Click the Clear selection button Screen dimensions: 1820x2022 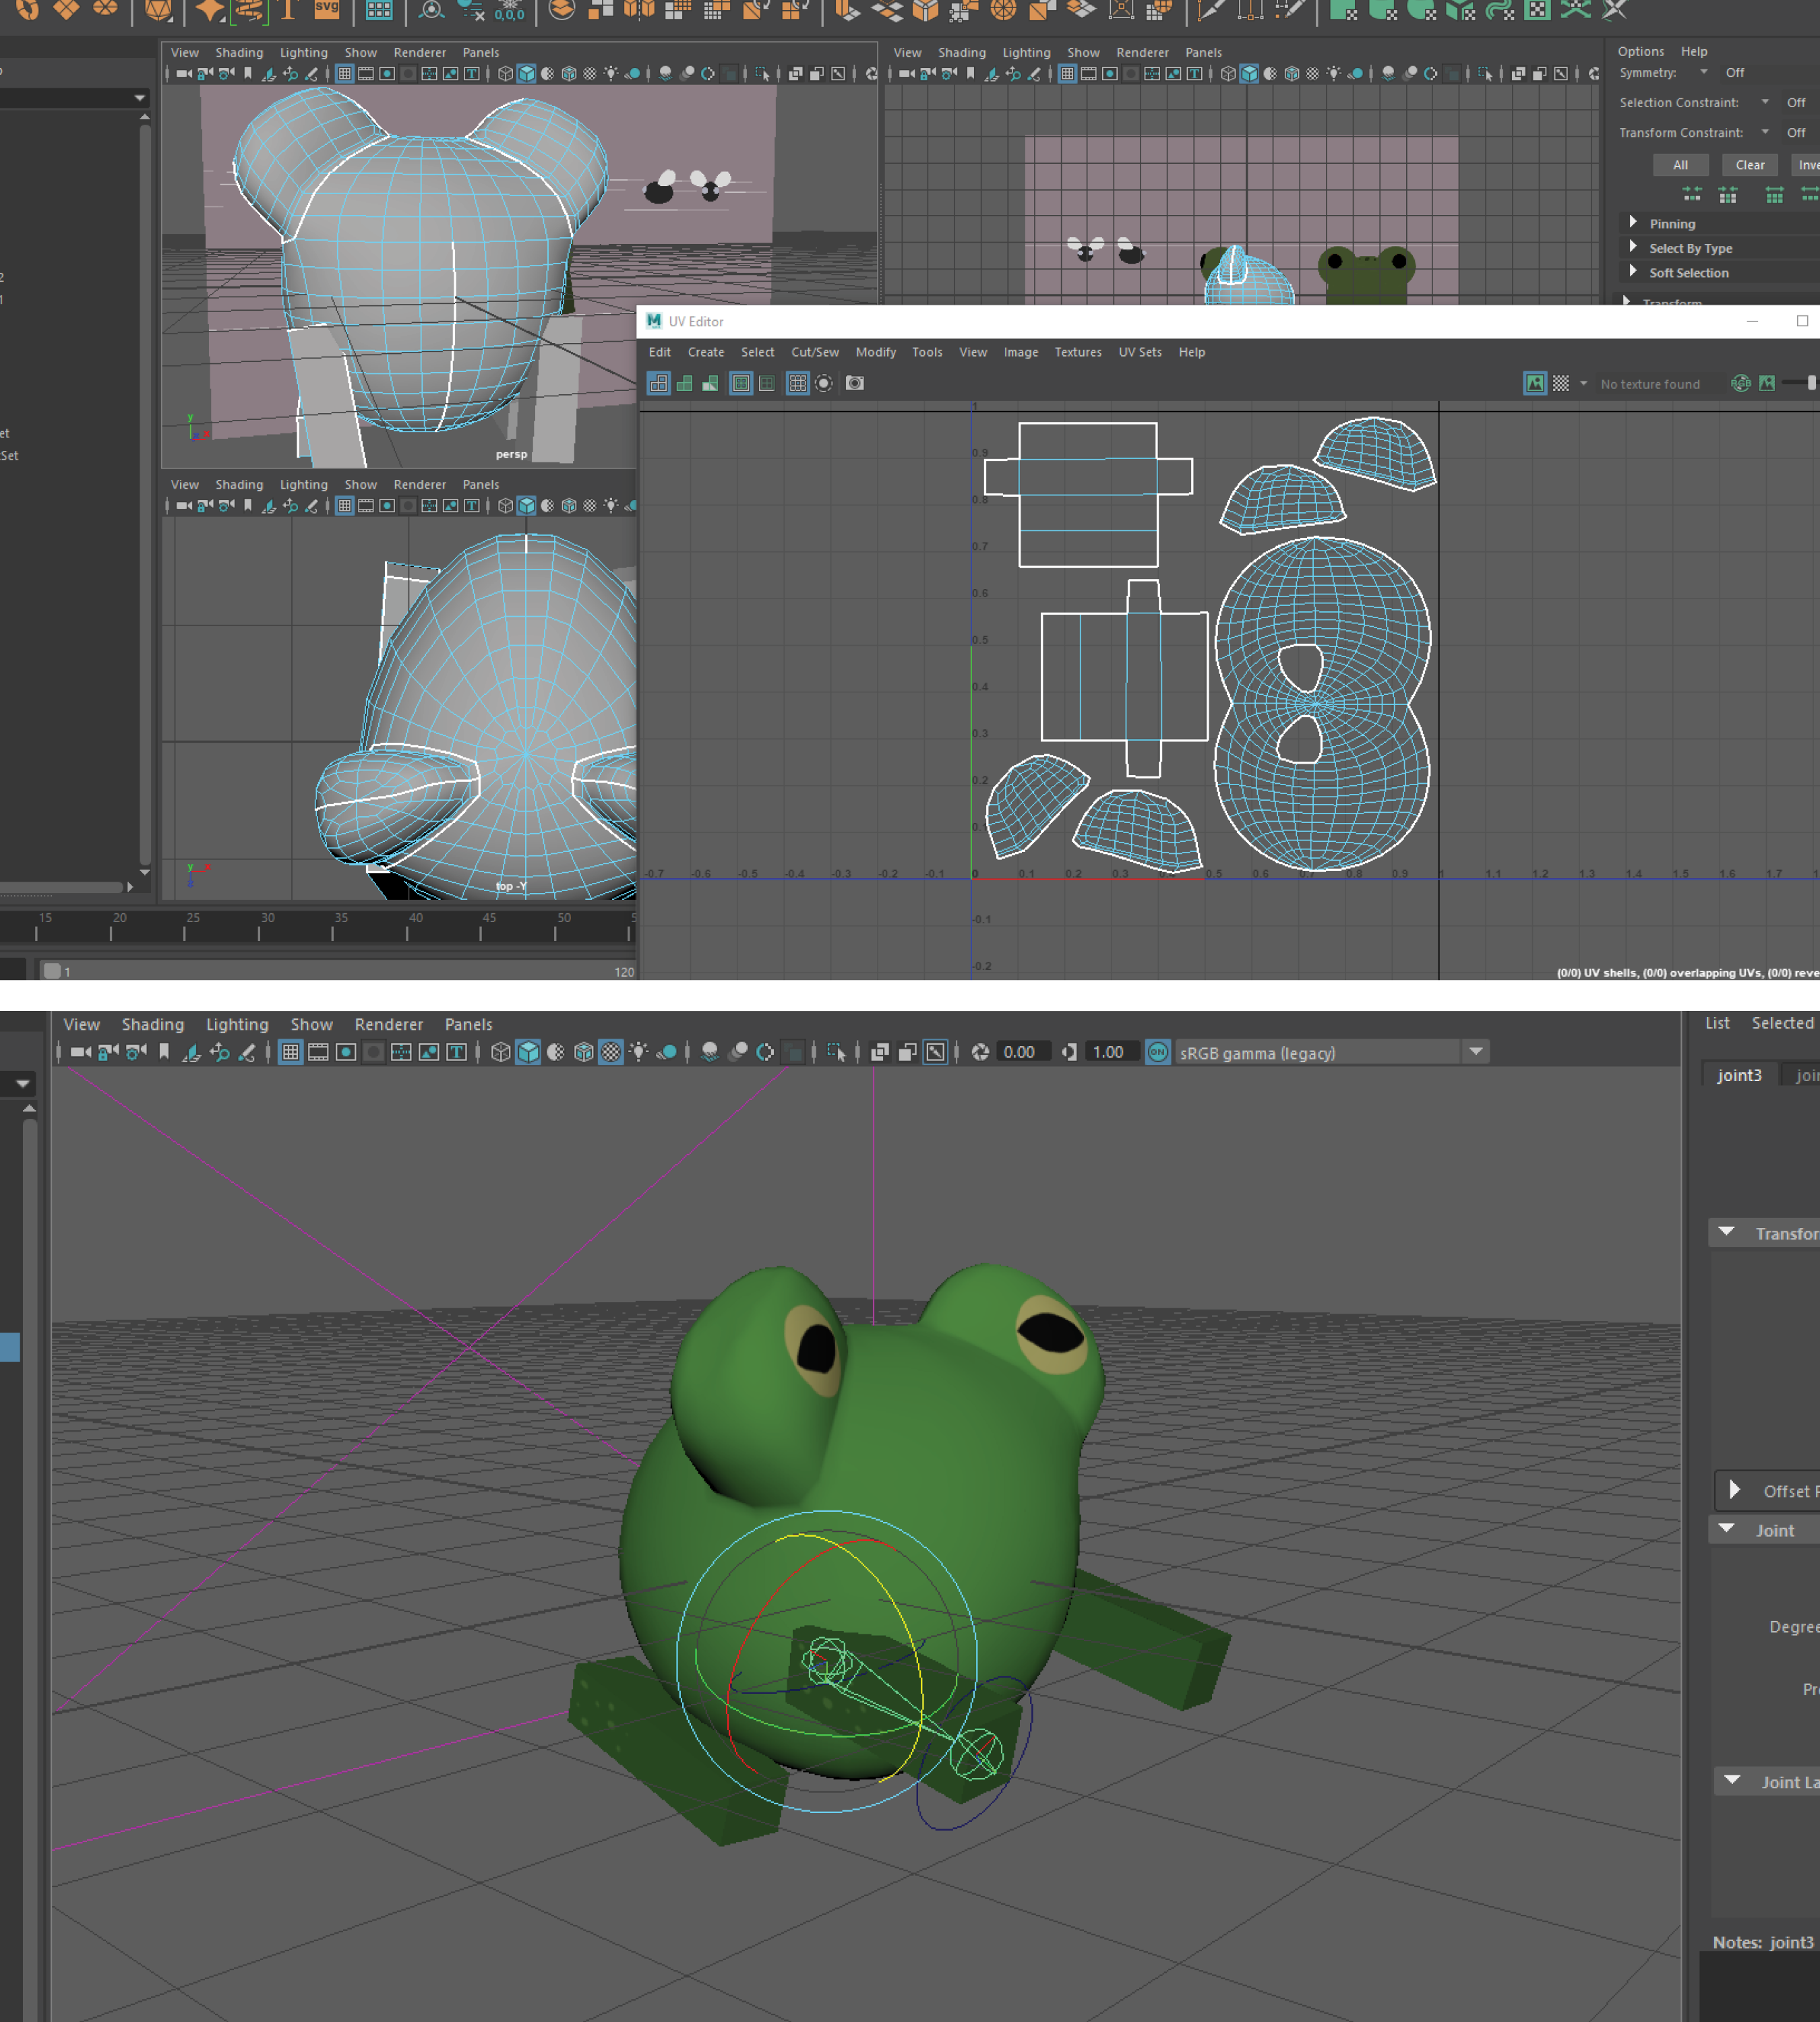[1750, 165]
